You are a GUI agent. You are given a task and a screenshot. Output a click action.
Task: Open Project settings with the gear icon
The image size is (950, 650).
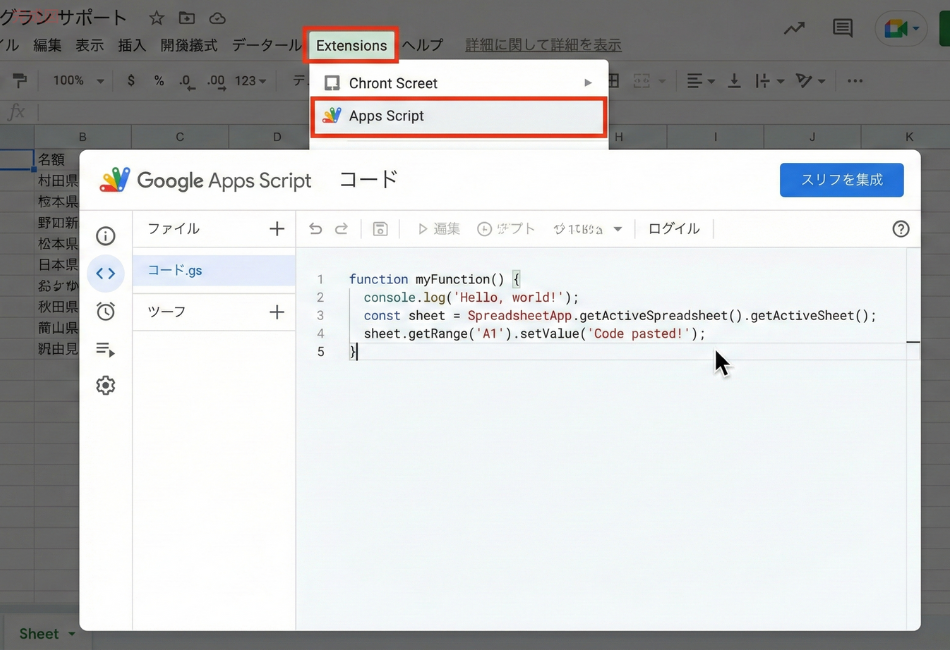[x=107, y=385]
